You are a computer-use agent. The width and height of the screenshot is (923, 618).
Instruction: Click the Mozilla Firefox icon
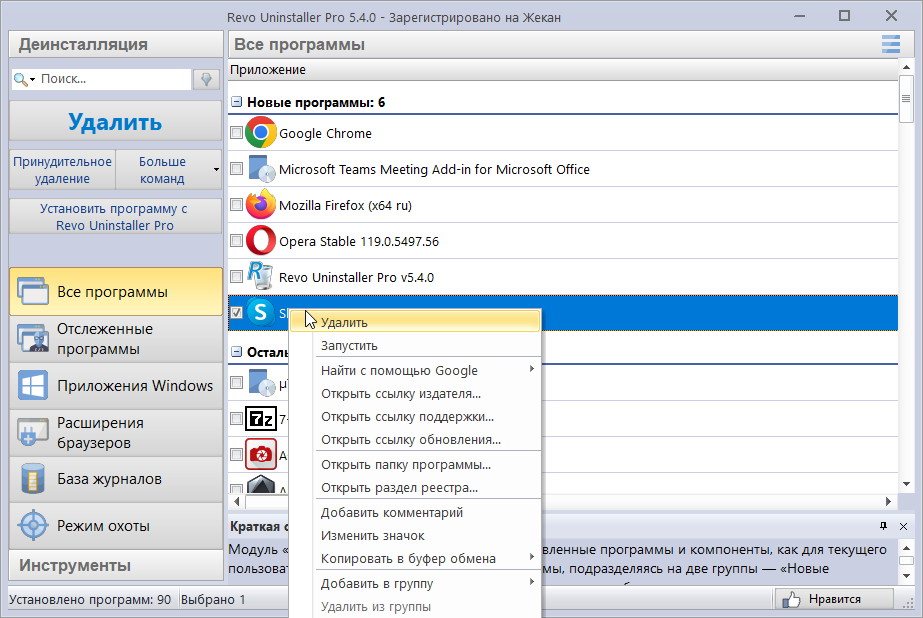pyautogui.click(x=260, y=204)
